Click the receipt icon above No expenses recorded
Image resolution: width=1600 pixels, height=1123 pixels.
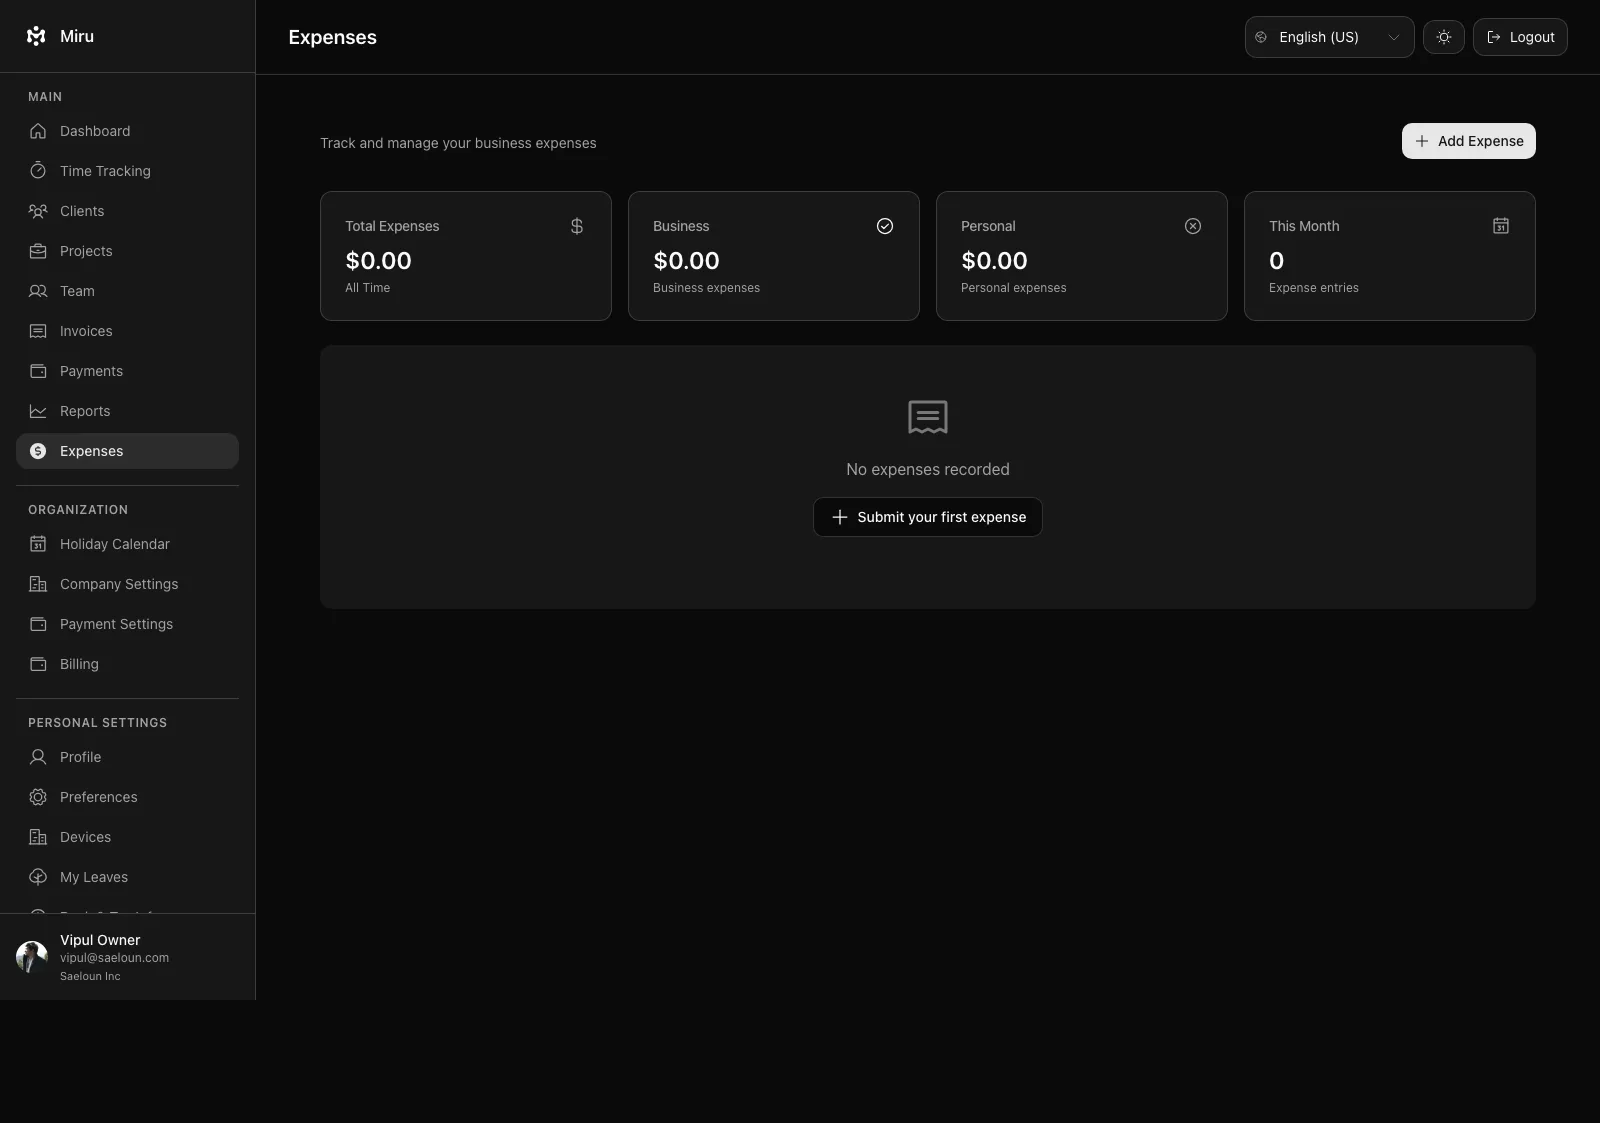(928, 417)
